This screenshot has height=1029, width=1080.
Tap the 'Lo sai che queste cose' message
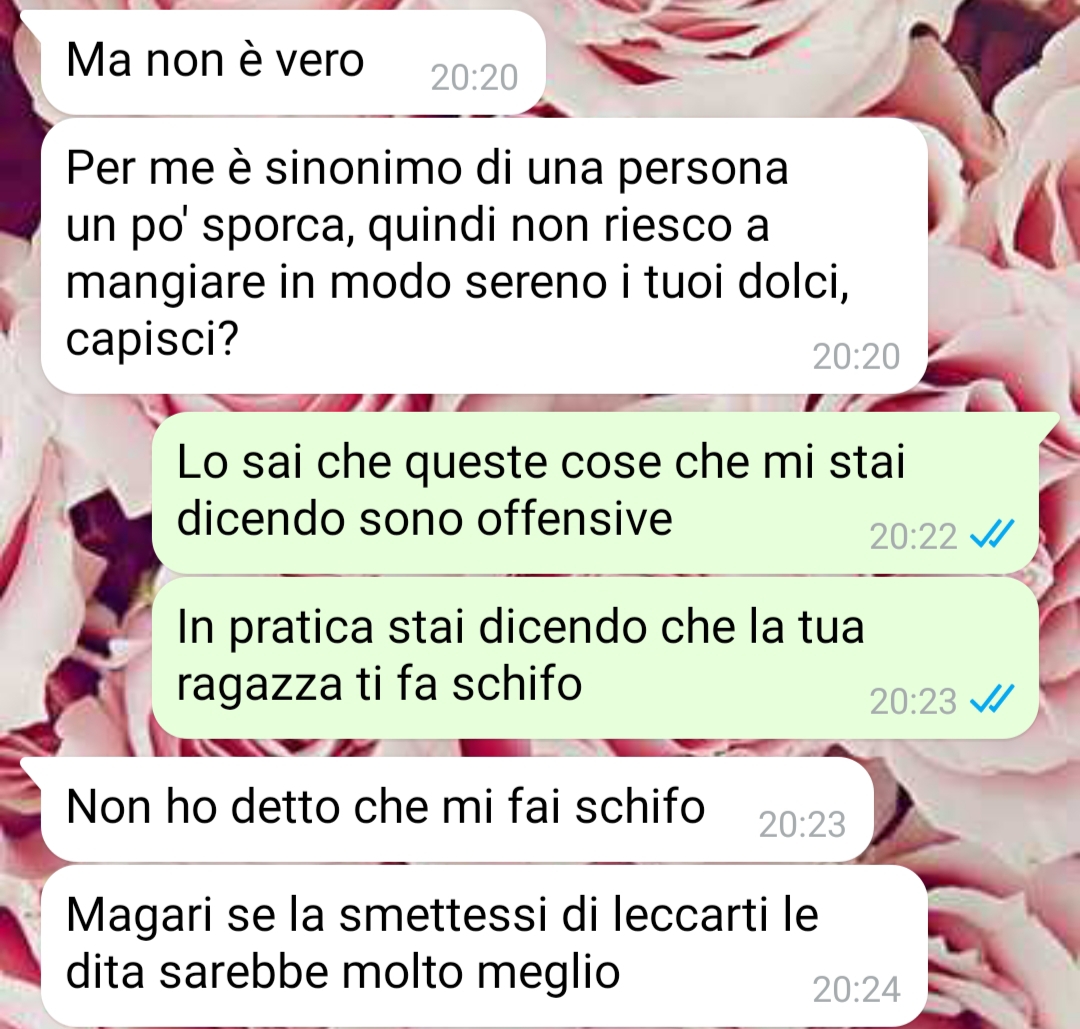(595, 493)
